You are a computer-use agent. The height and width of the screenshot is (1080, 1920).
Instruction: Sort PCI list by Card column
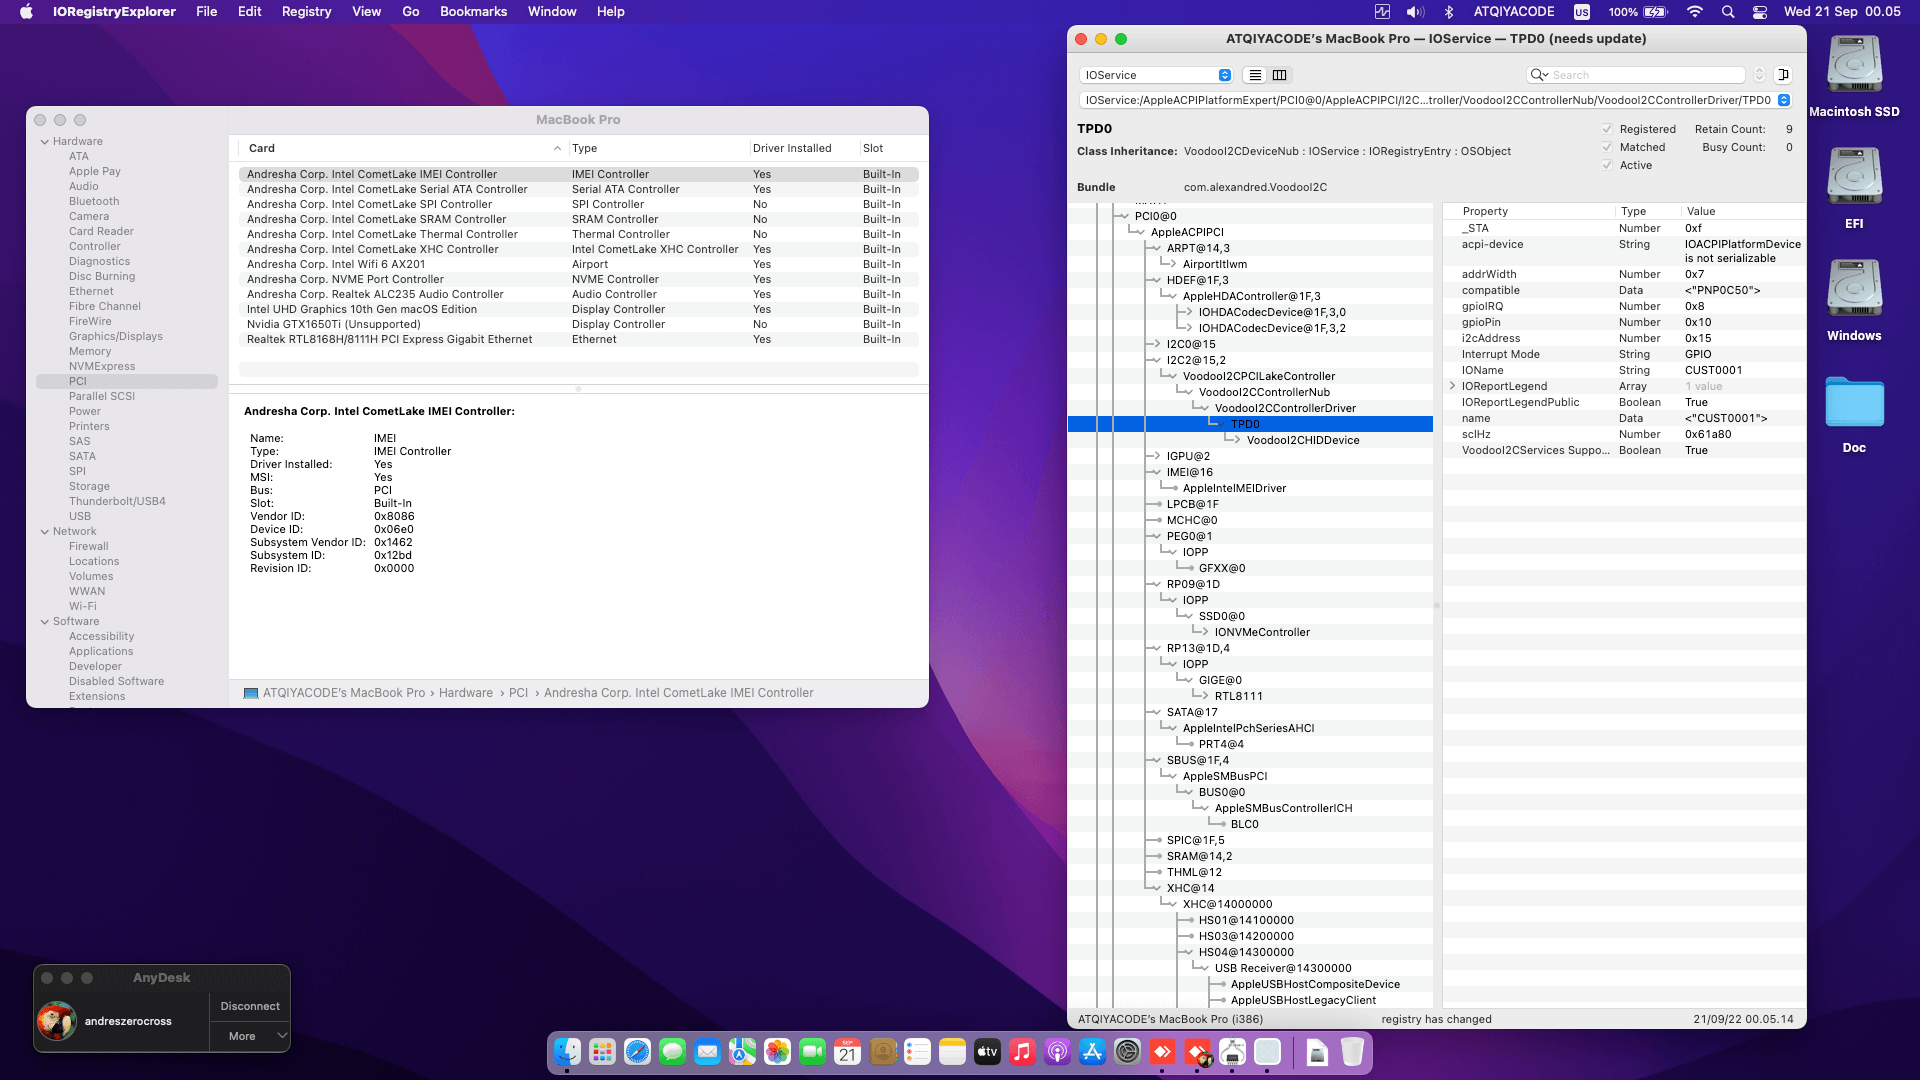tap(403, 148)
